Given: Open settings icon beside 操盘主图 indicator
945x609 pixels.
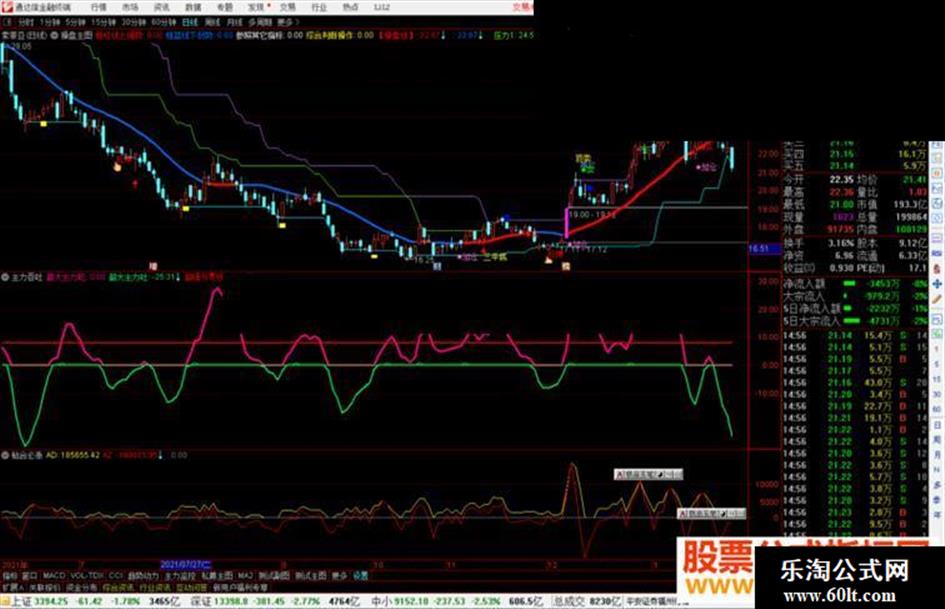Looking at the screenshot, I should pyautogui.click(x=54, y=36).
